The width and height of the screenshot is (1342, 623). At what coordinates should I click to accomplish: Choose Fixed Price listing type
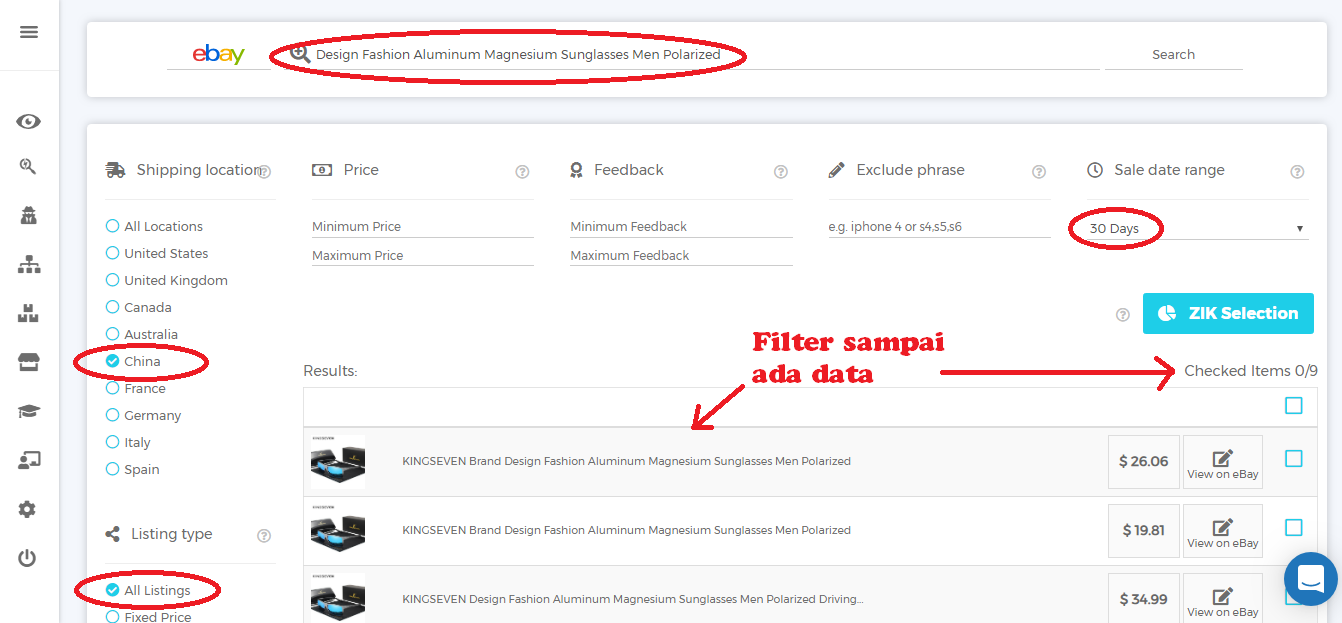[113, 617]
